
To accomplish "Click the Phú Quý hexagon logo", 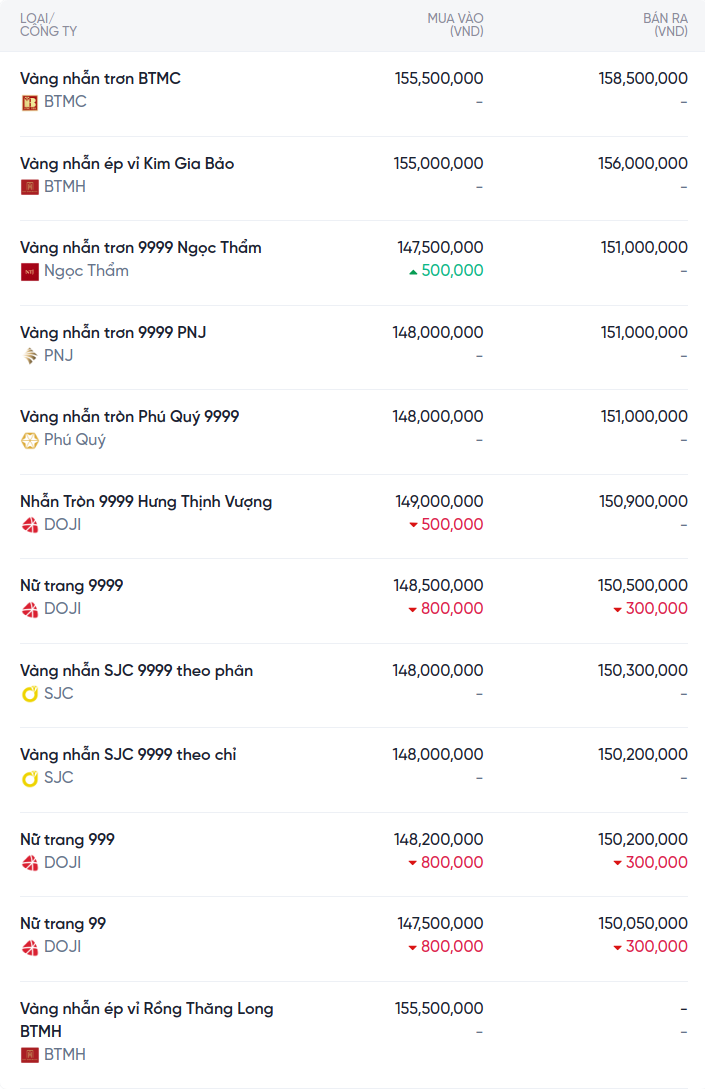I will pyautogui.click(x=30, y=440).
